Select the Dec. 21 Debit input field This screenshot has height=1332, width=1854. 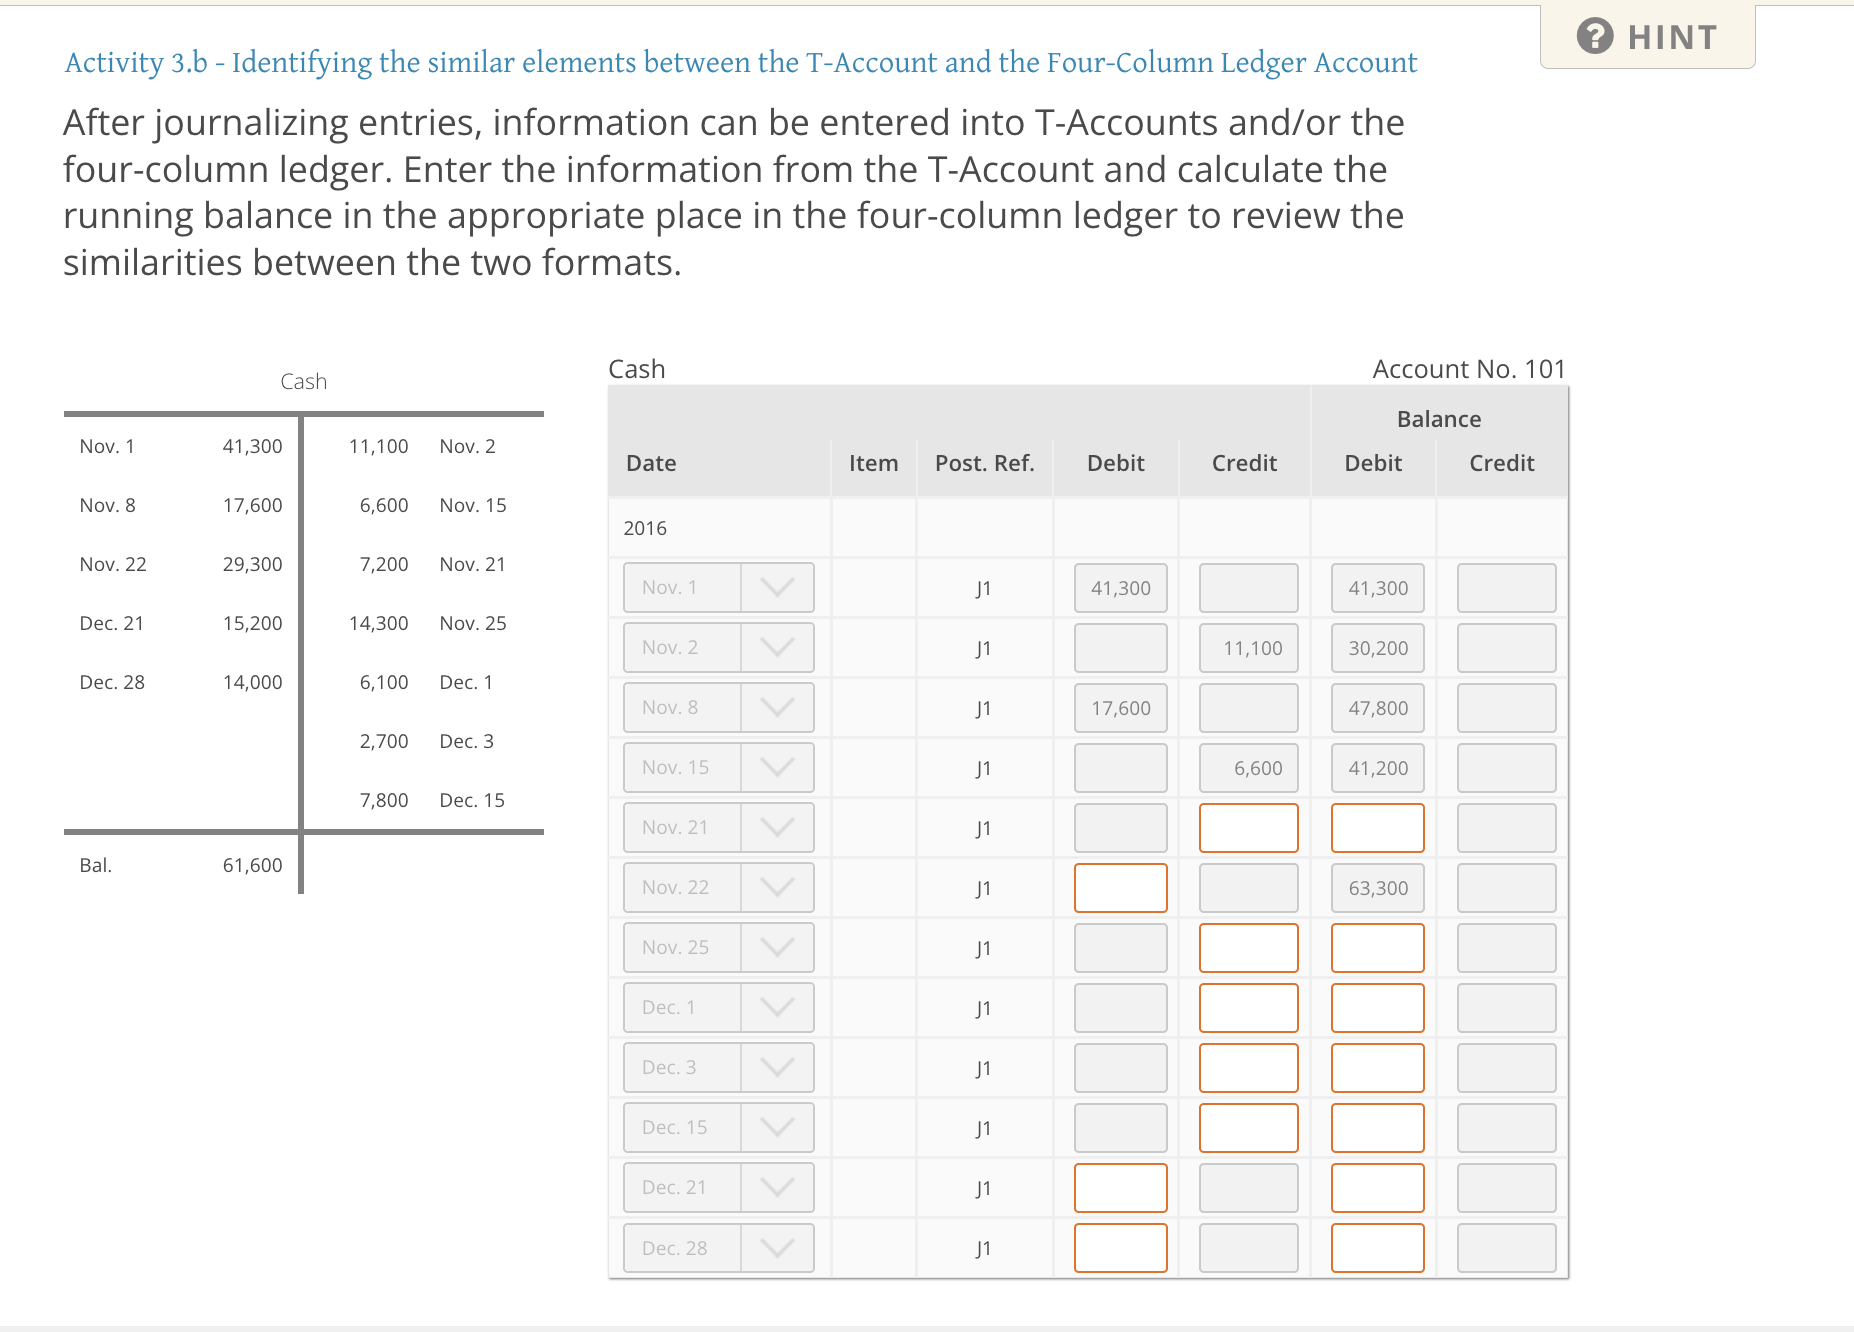coord(1121,1187)
